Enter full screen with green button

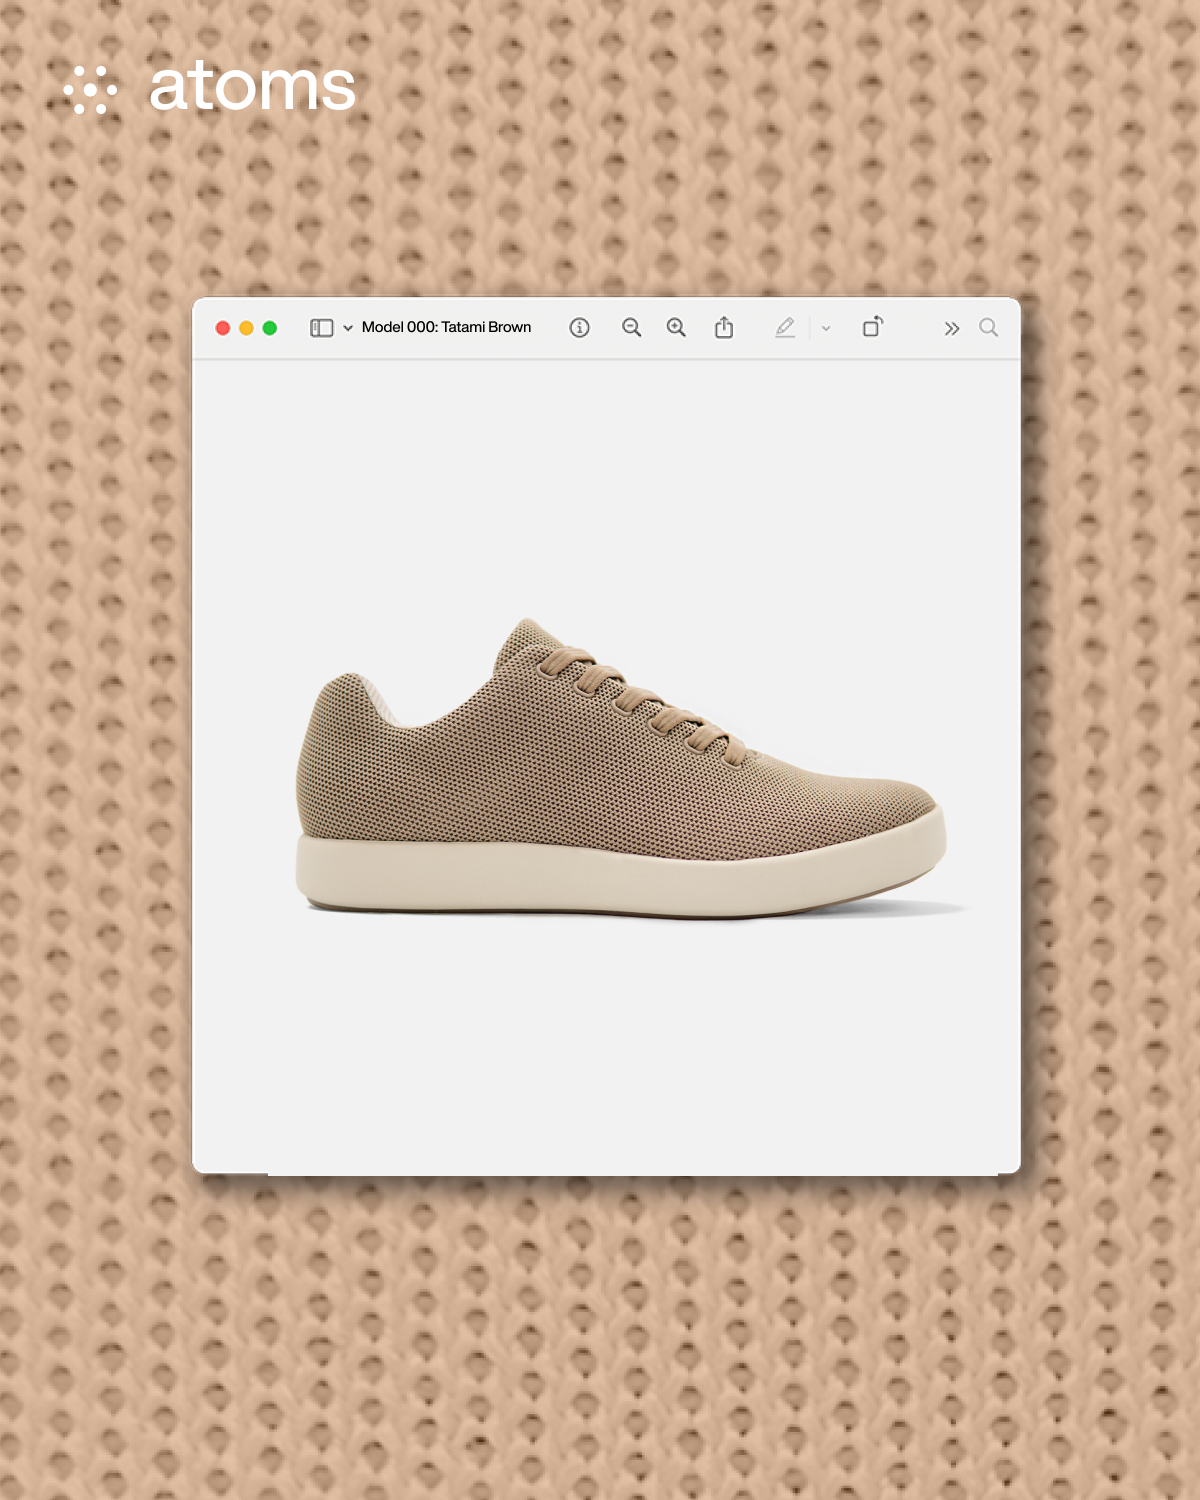coord(269,328)
